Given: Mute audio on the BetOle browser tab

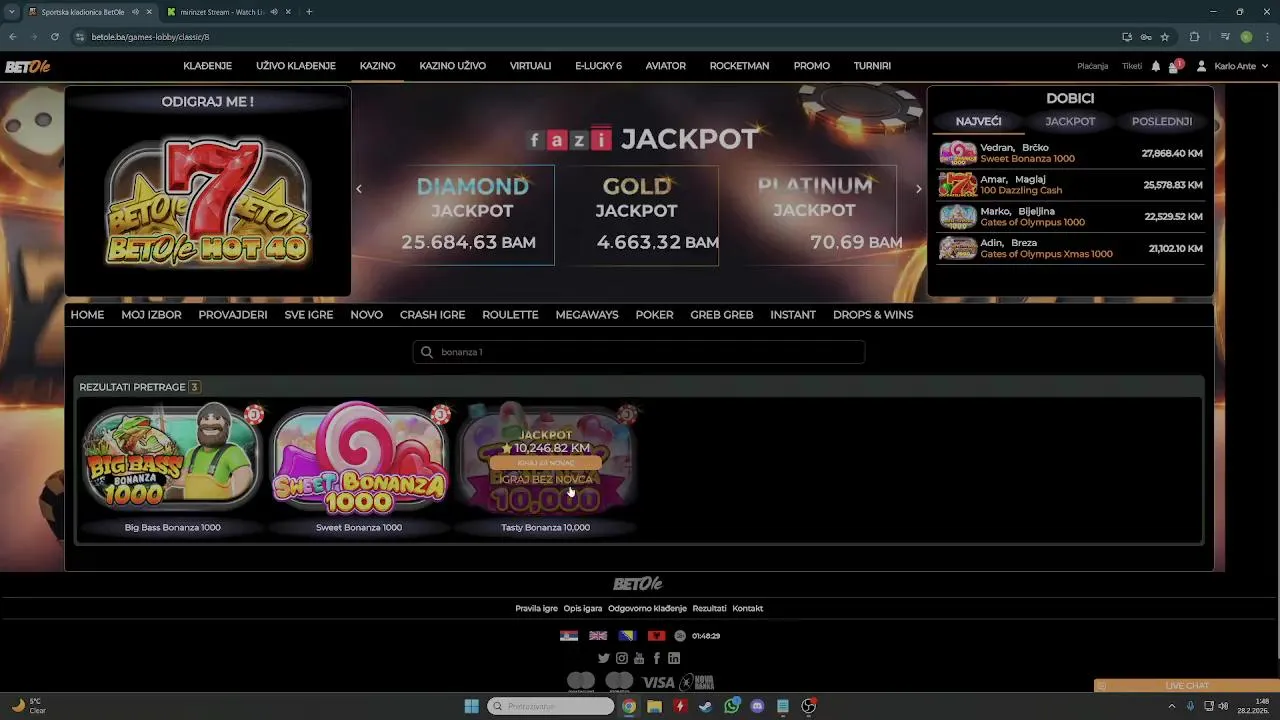Looking at the screenshot, I should [x=134, y=12].
